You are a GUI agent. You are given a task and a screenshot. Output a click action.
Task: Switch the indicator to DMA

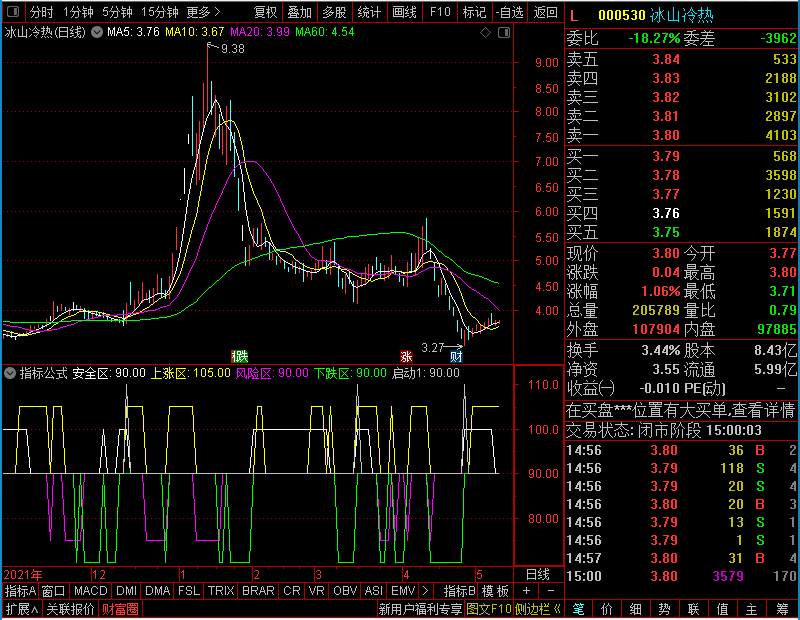point(157,591)
